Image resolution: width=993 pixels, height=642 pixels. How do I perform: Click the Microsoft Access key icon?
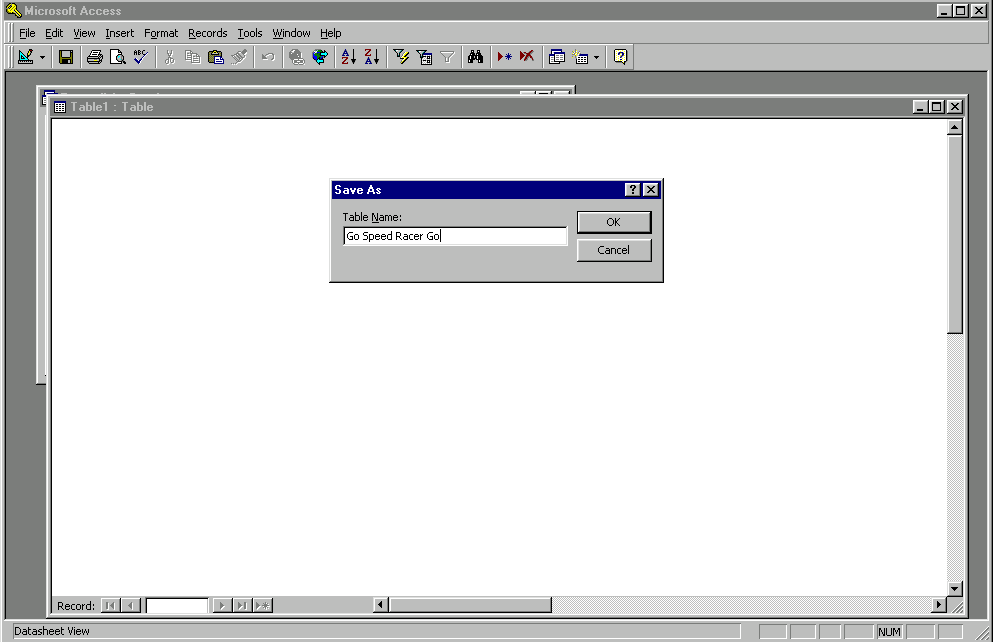point(13,10)
